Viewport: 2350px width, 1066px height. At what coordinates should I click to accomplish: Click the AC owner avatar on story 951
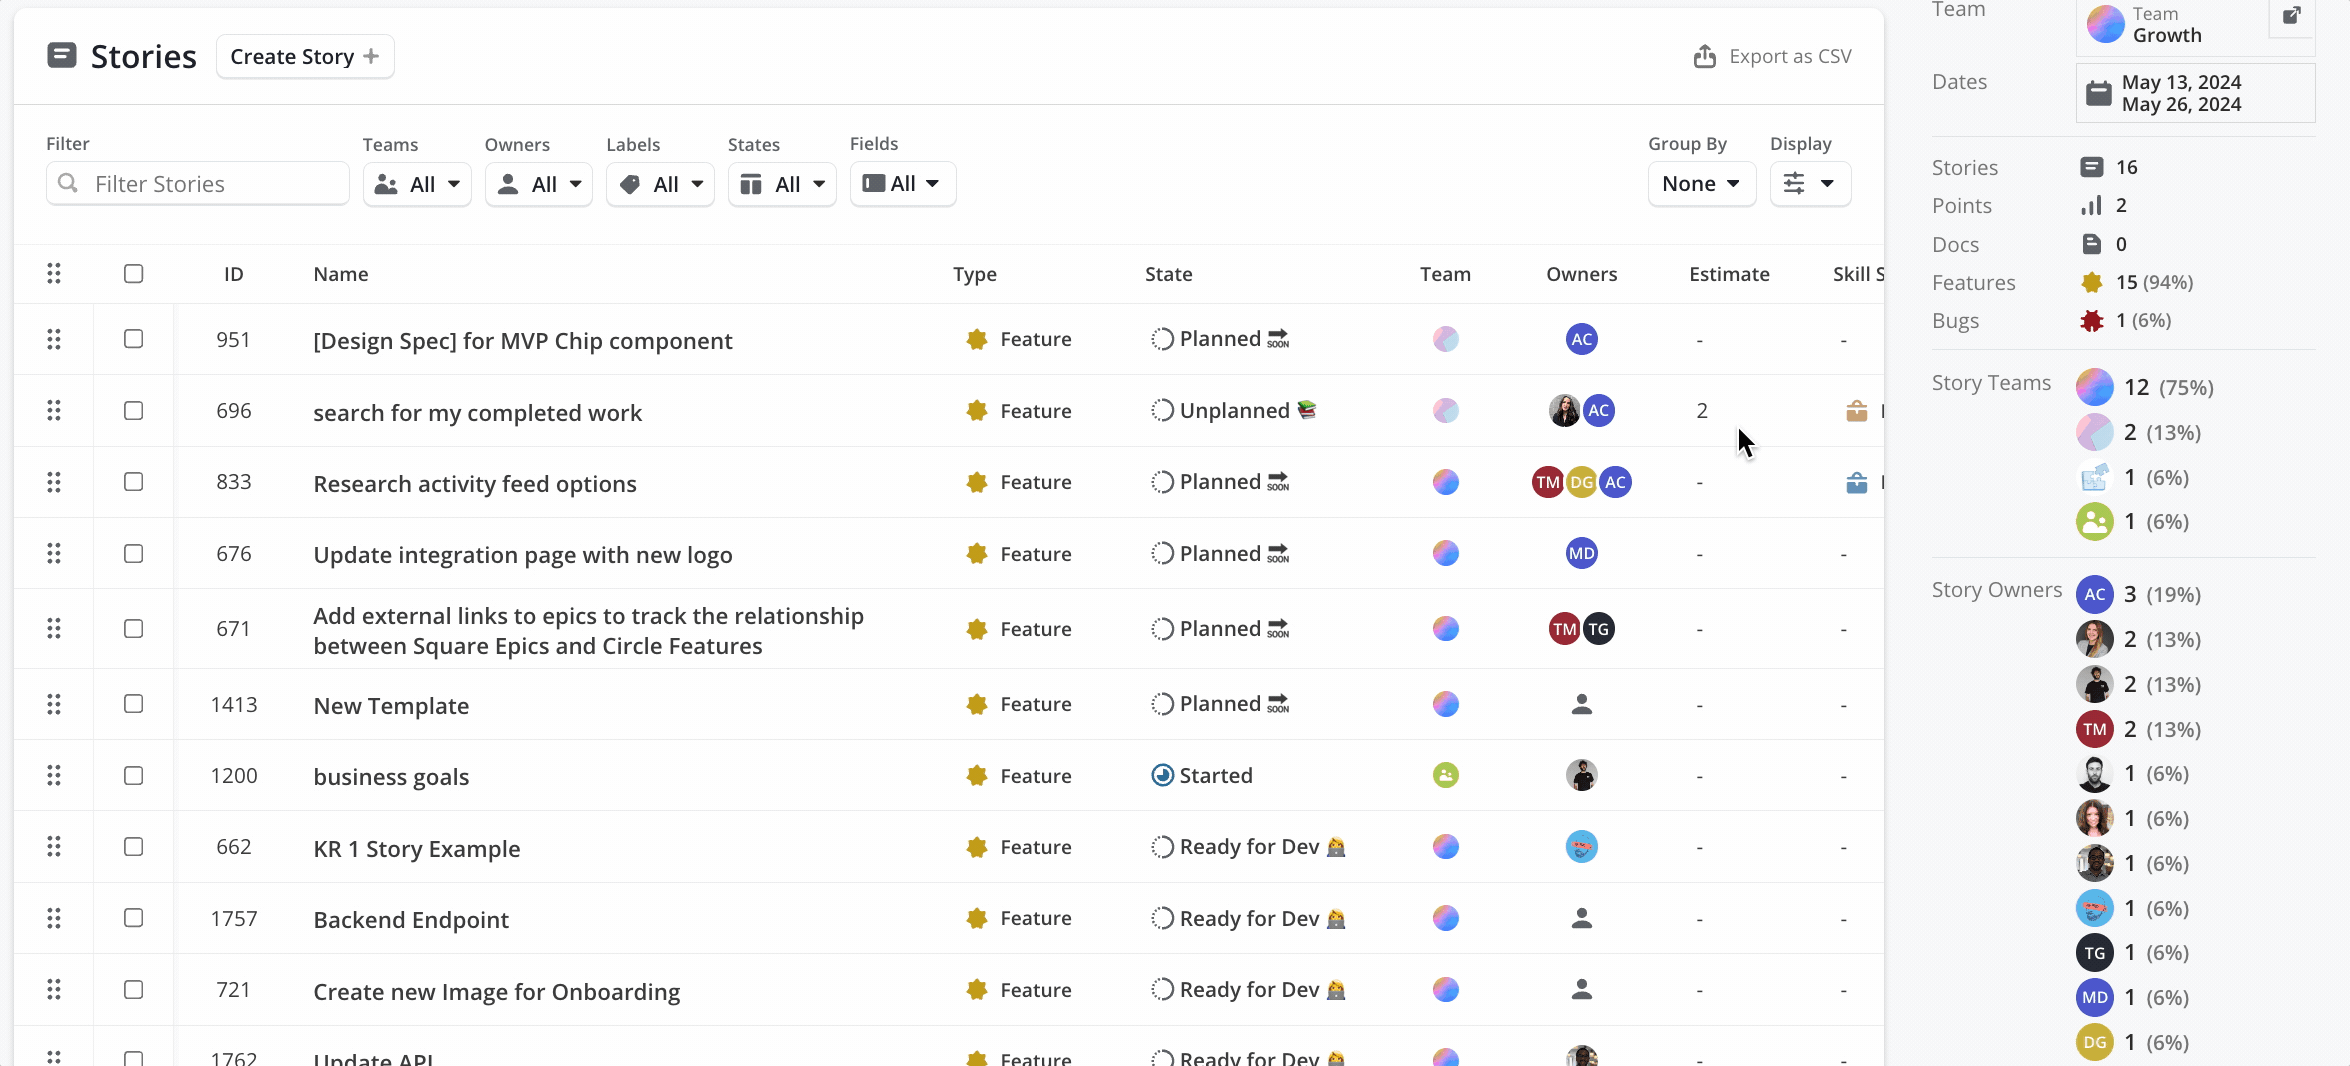1581,340
